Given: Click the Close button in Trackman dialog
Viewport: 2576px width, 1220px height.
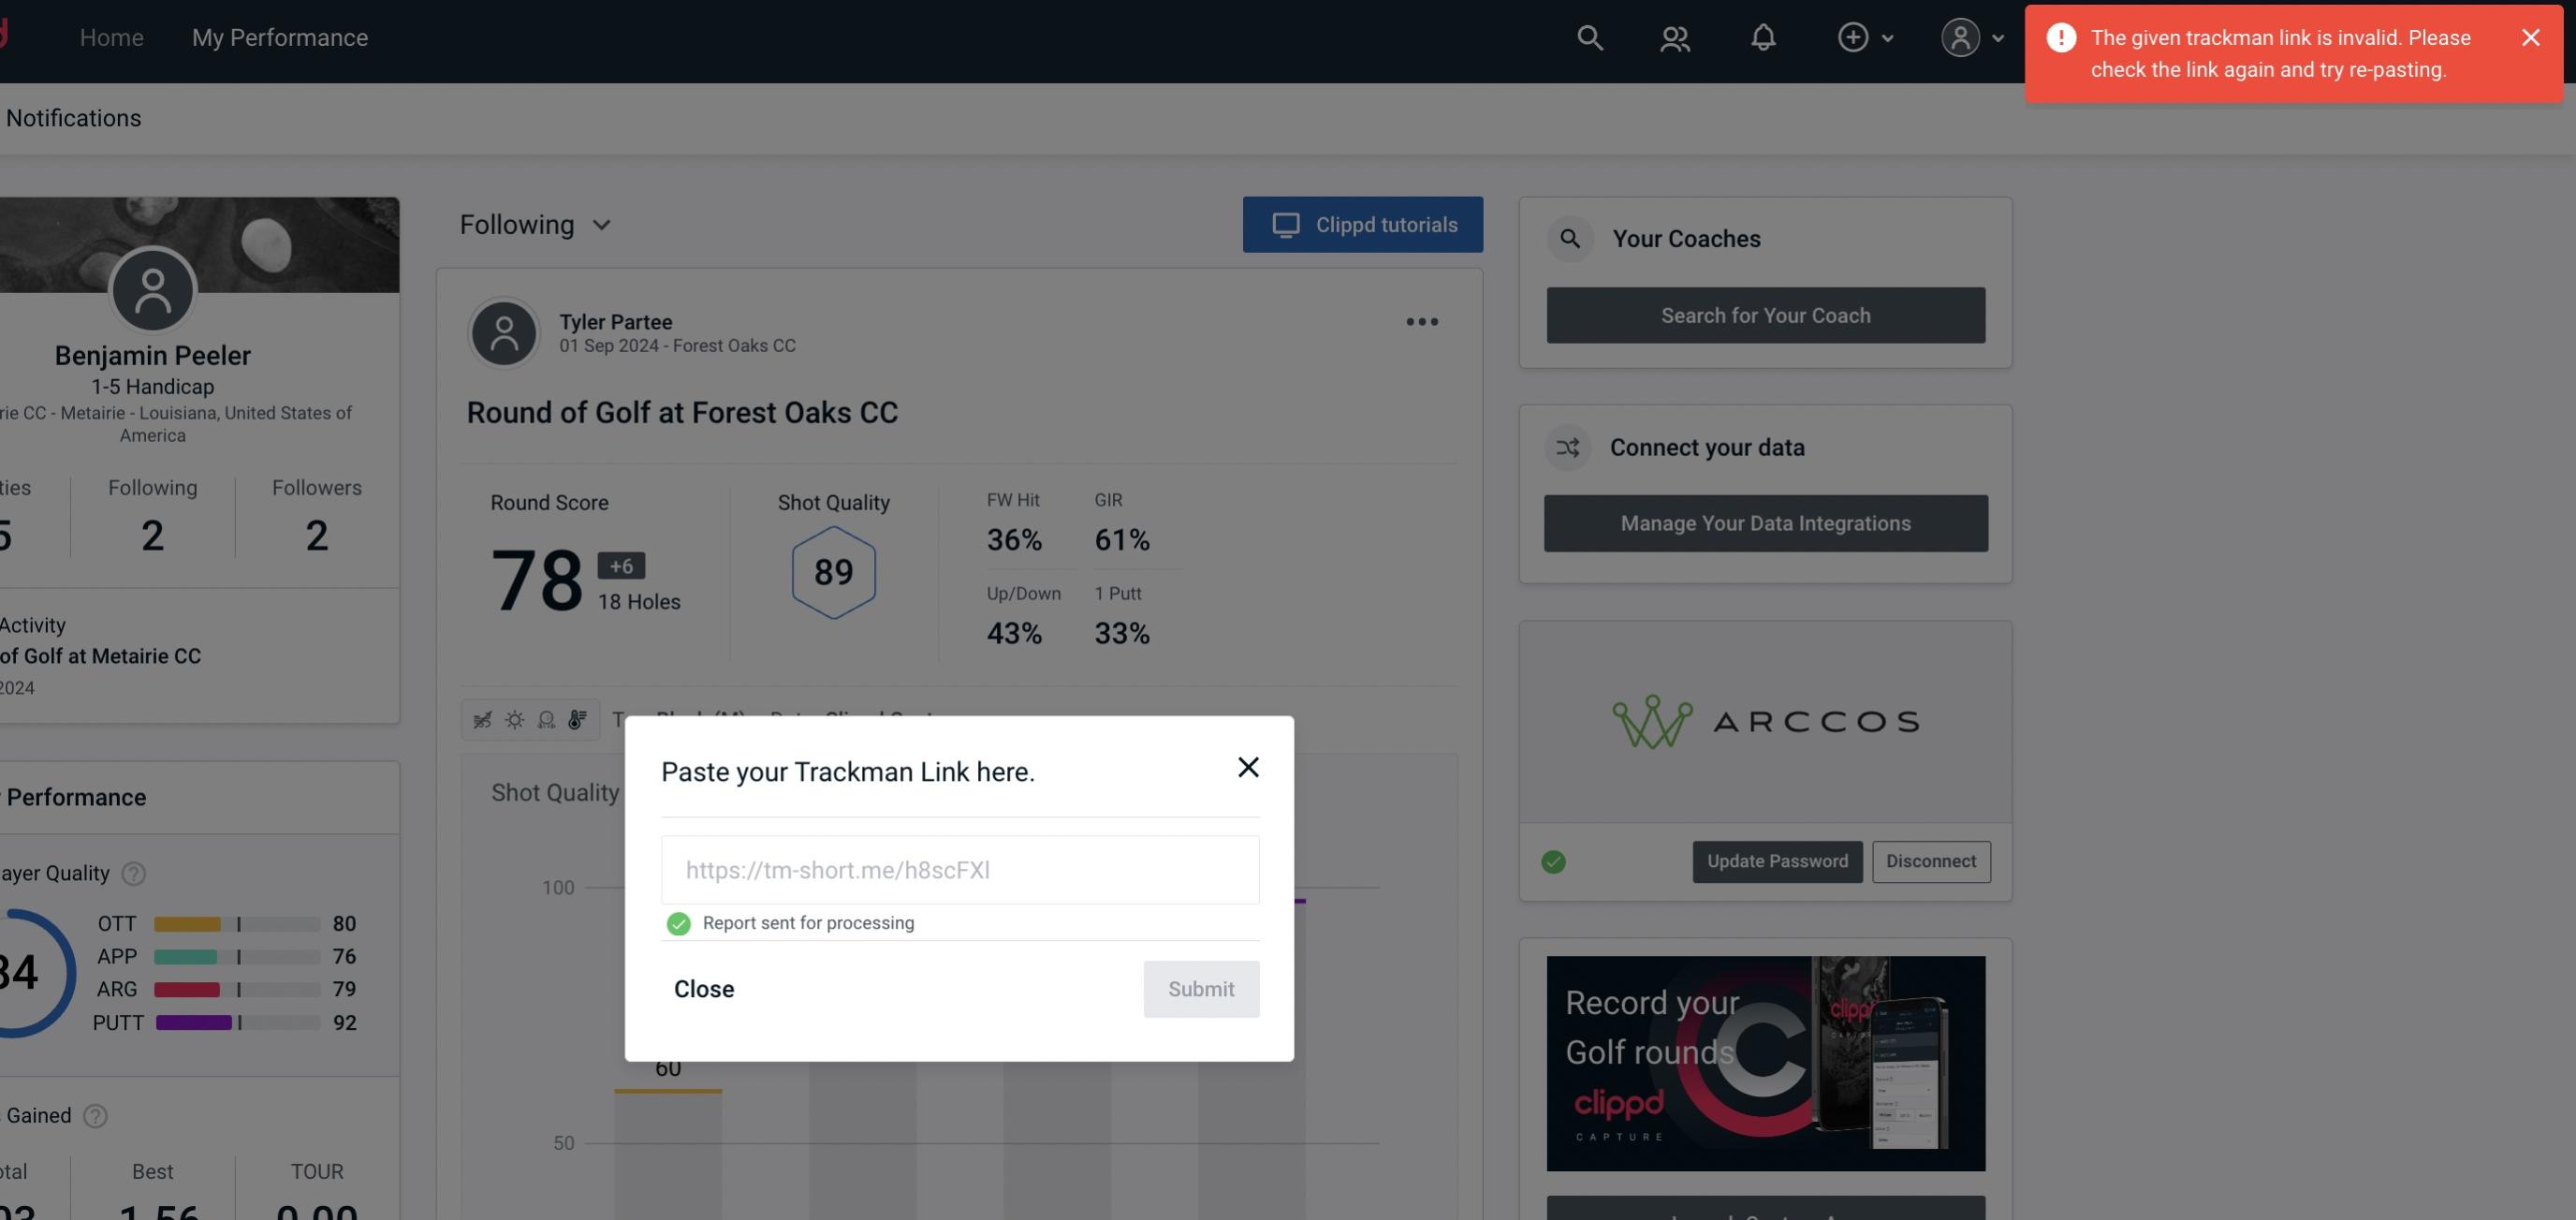Looking at the screenshot, I should pyautogui.click(x=705, y=988).
